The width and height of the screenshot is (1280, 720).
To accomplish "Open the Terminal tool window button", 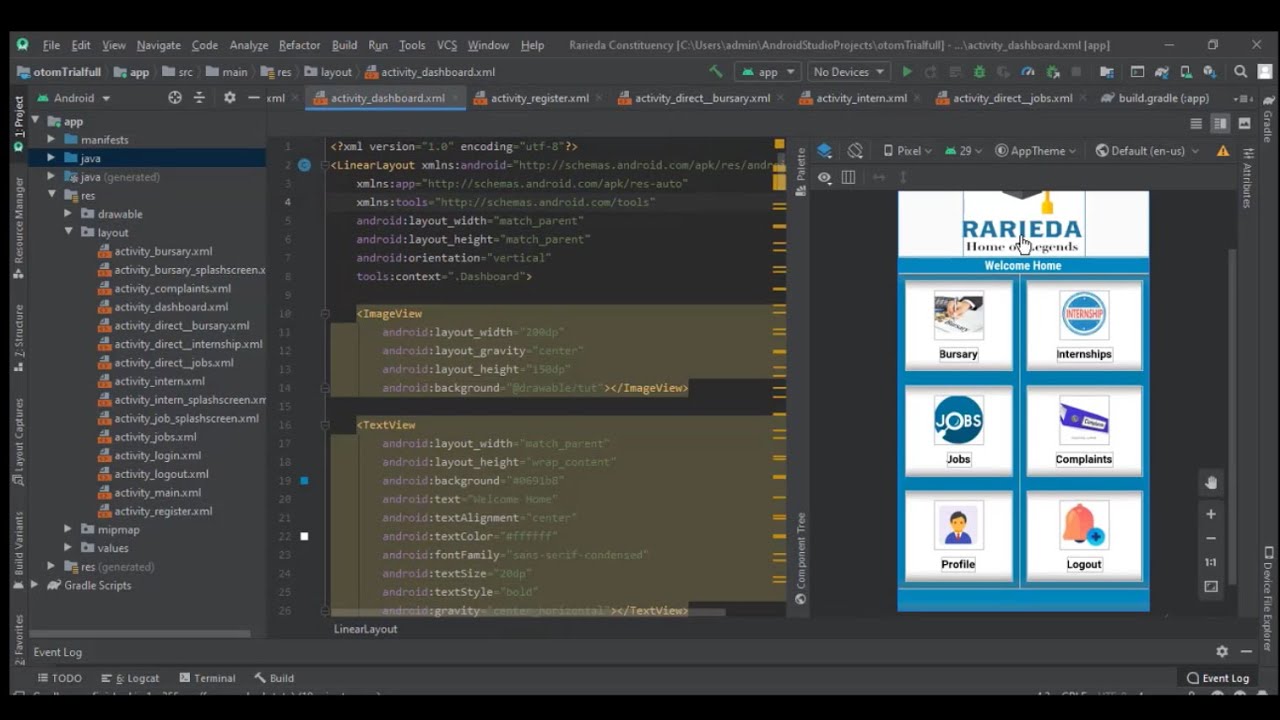I will tap(206, 678).
